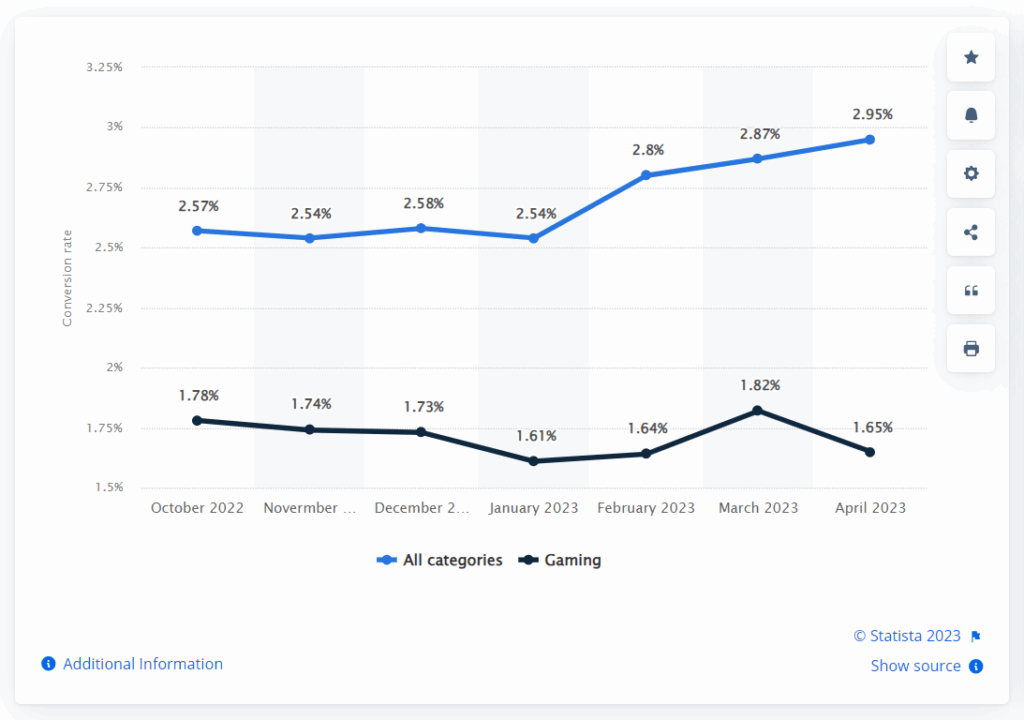Click the January 2023 Gaming low point

pyautogui.click(x=534, y=461)
